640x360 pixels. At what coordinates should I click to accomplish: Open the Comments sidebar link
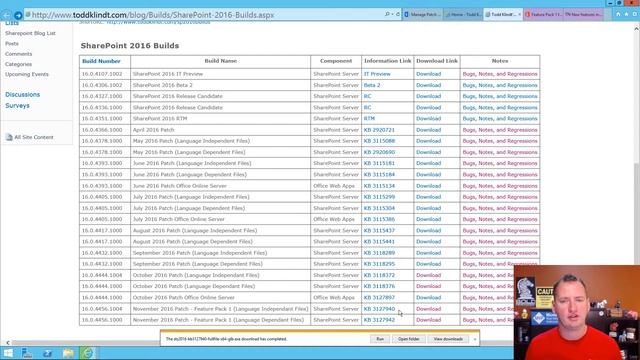click(18, 54)
